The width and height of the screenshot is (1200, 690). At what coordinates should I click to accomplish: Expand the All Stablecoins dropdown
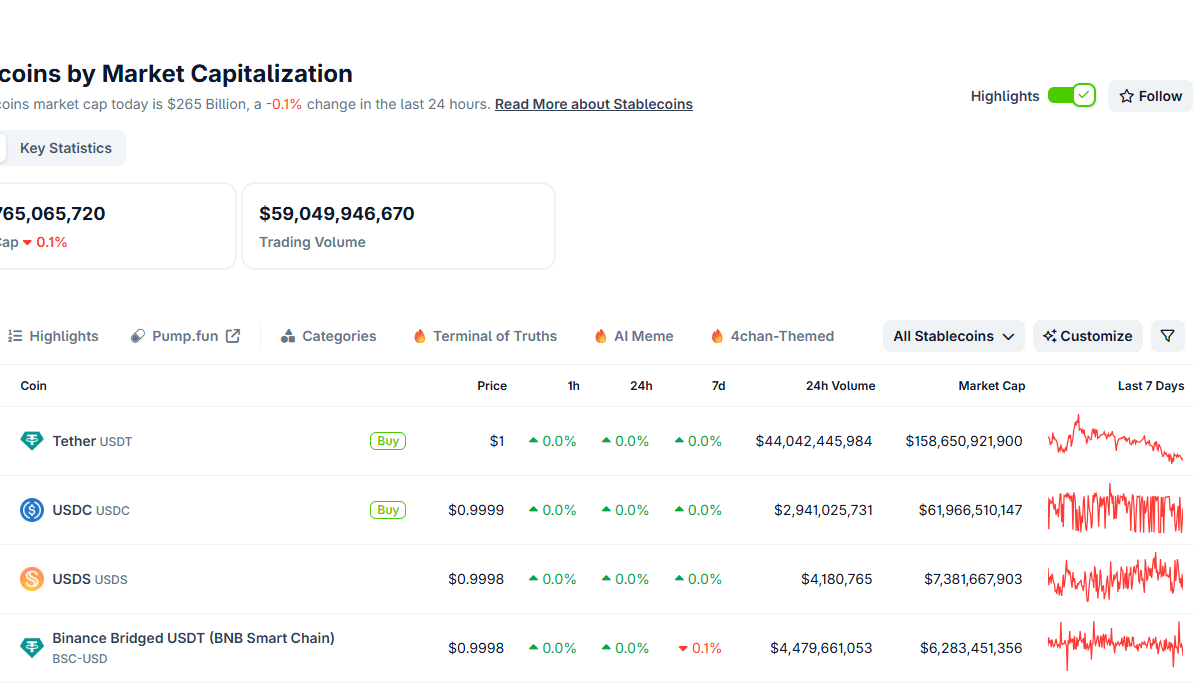(x=954, y=336)
